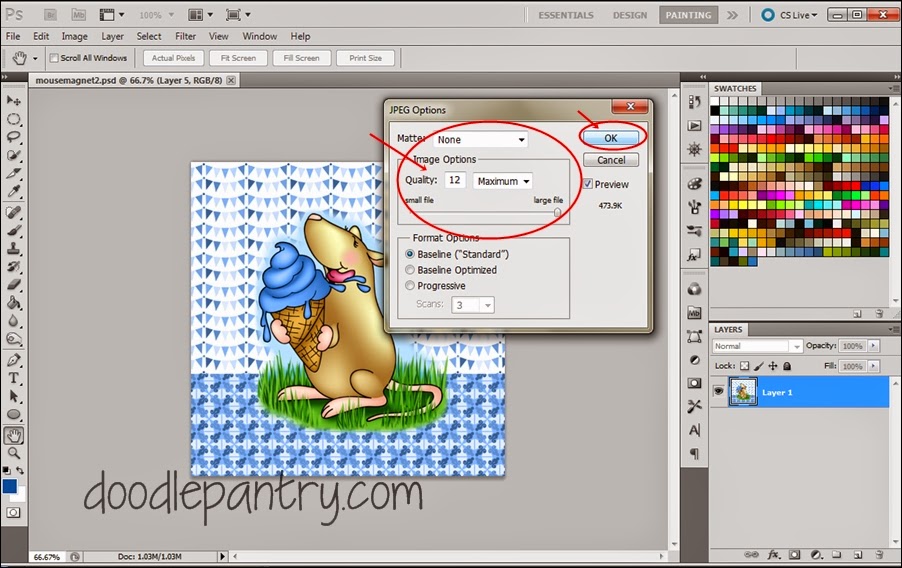Open the Maximum quality preset dropdown

502,181
